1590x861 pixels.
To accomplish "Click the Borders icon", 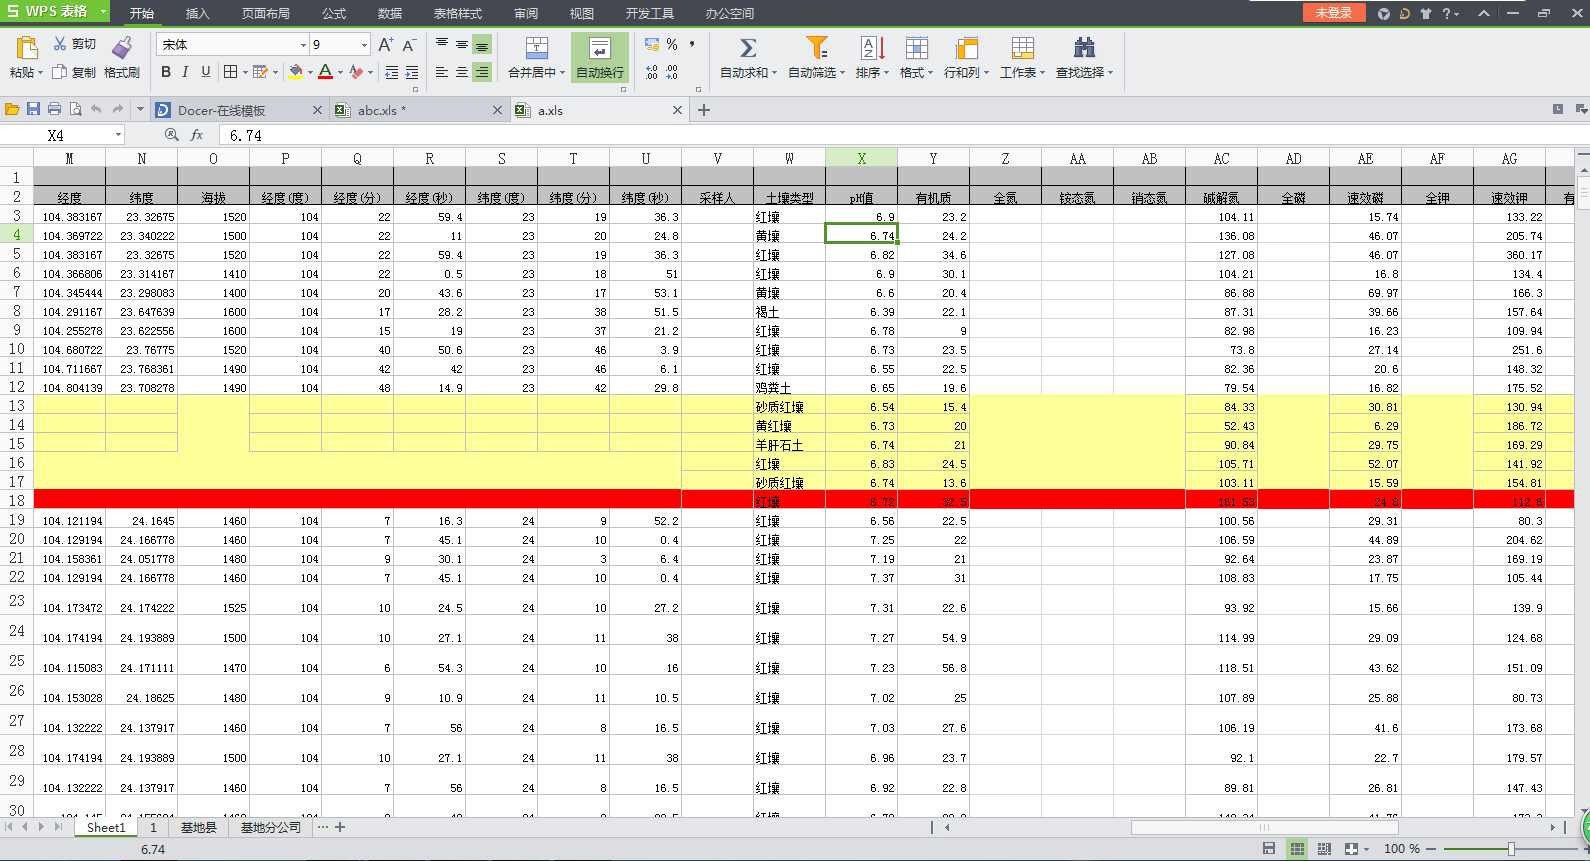I will click(x=231, y=72).
